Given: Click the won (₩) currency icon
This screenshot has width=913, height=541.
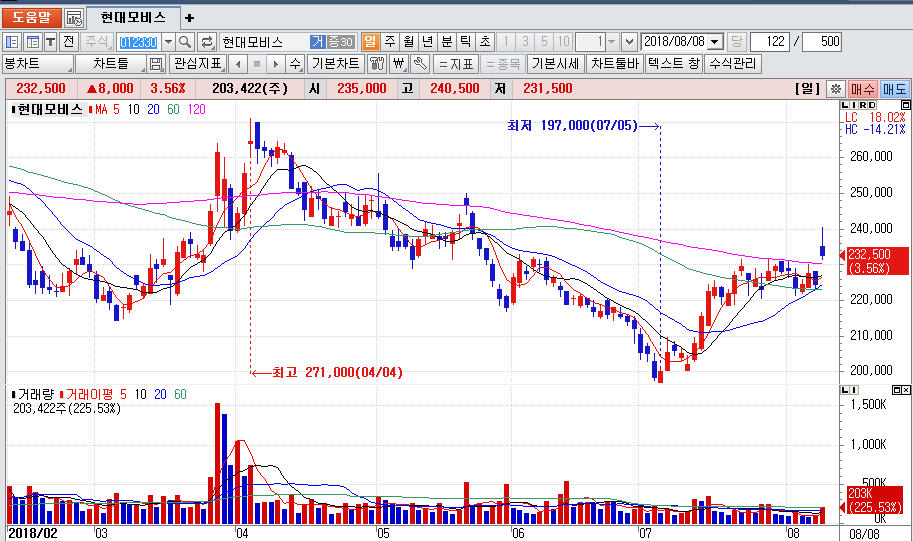Looking at the screenshot, I should coord(398,64).
